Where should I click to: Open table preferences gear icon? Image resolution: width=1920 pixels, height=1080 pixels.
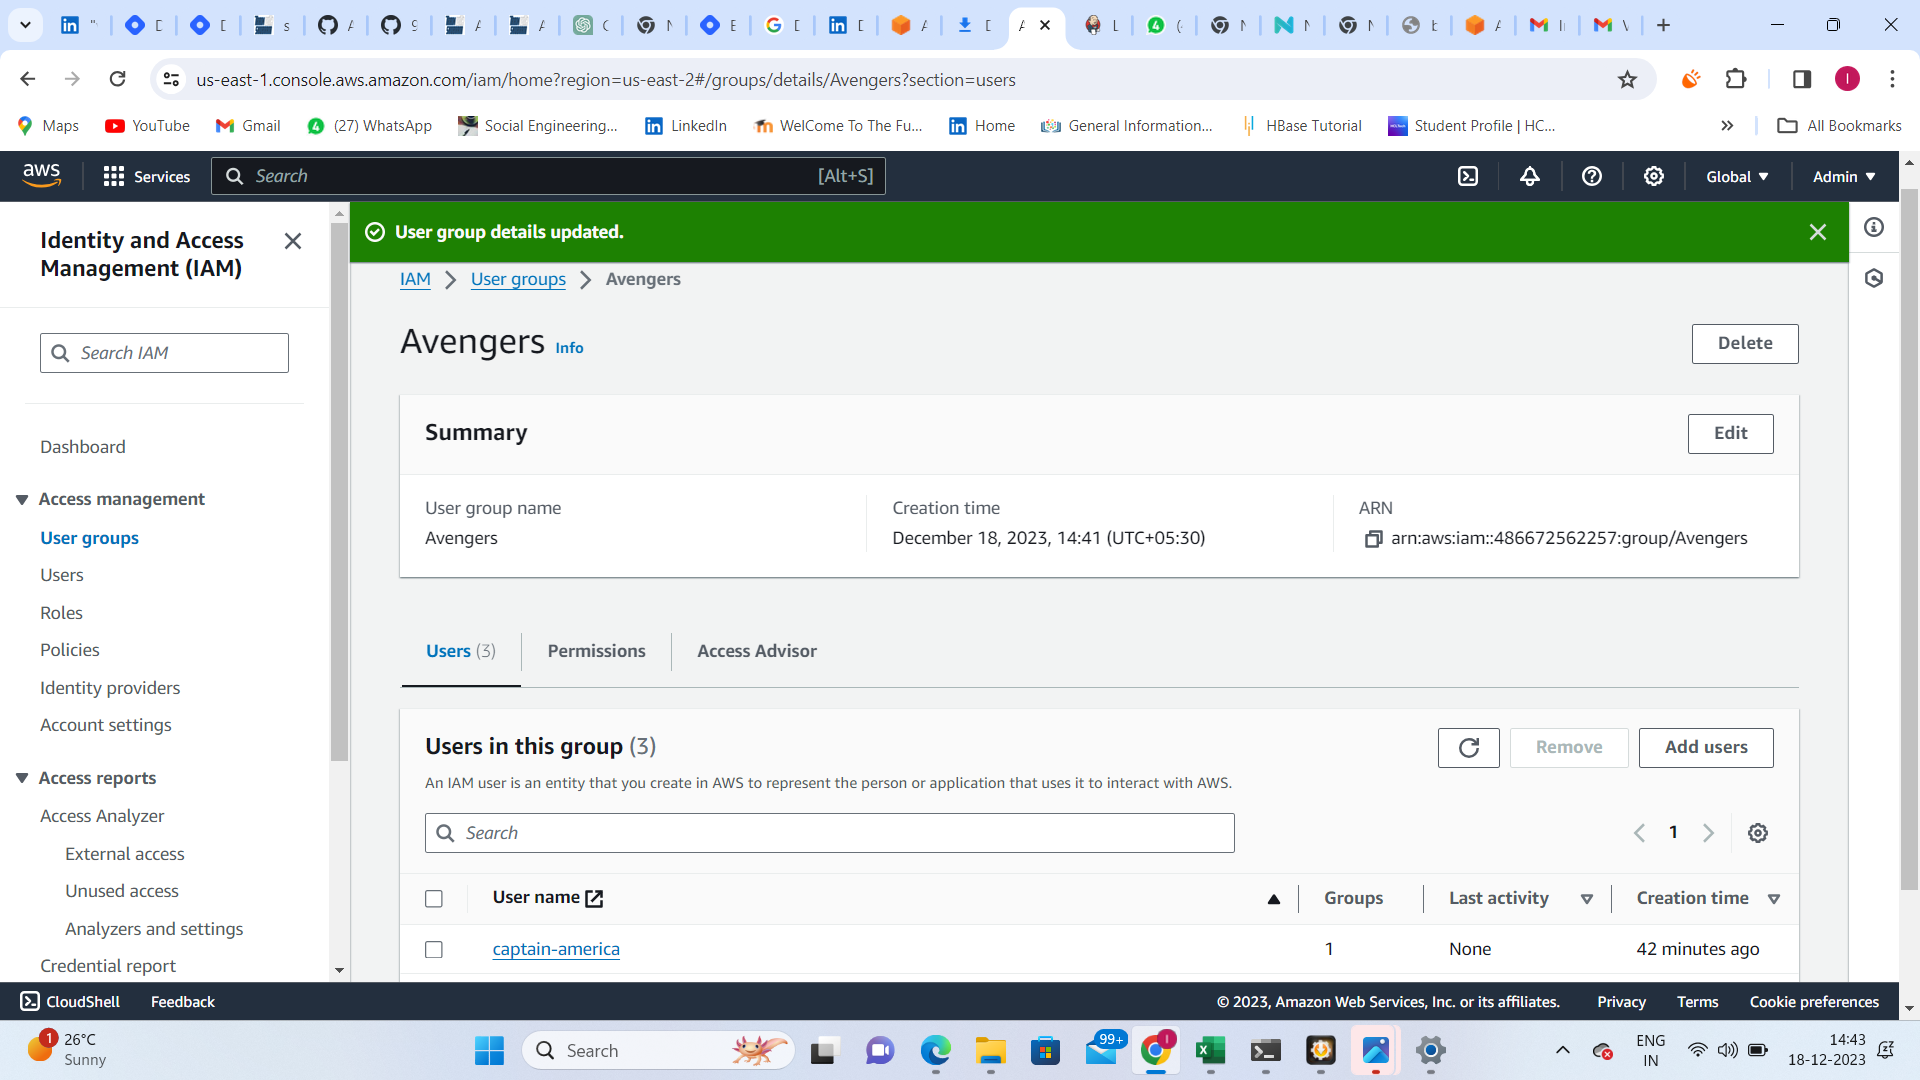pyautogui.click(x=1758, y=833)
